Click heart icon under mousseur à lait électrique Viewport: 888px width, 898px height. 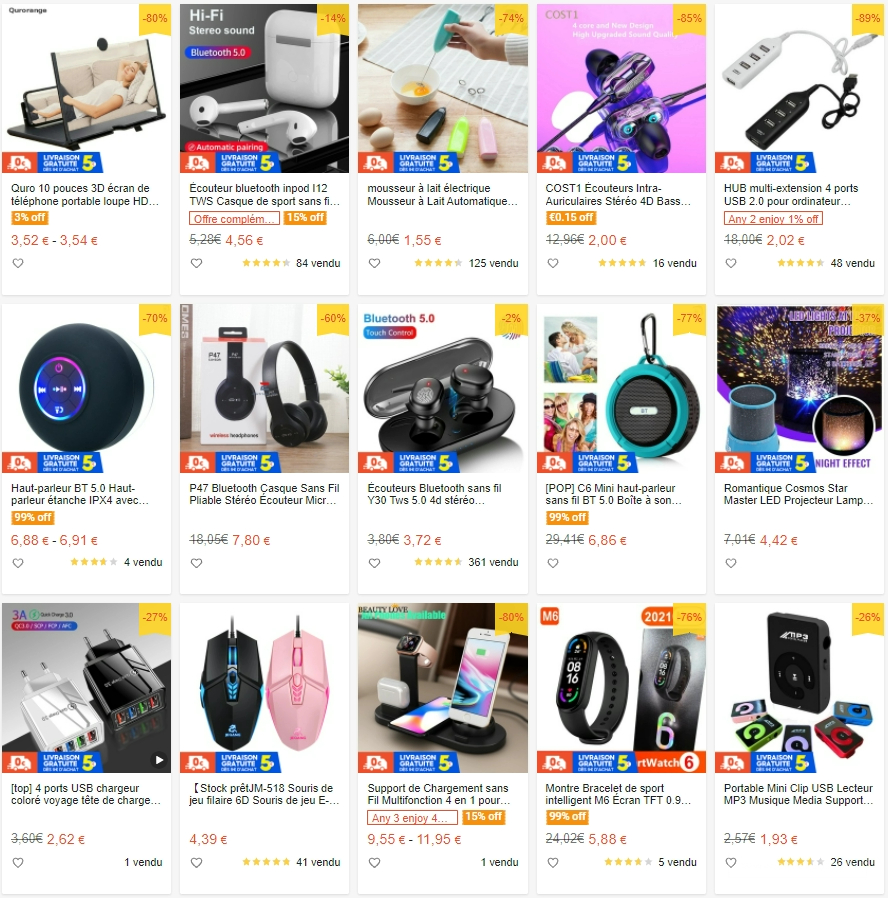tap(374, 263)
